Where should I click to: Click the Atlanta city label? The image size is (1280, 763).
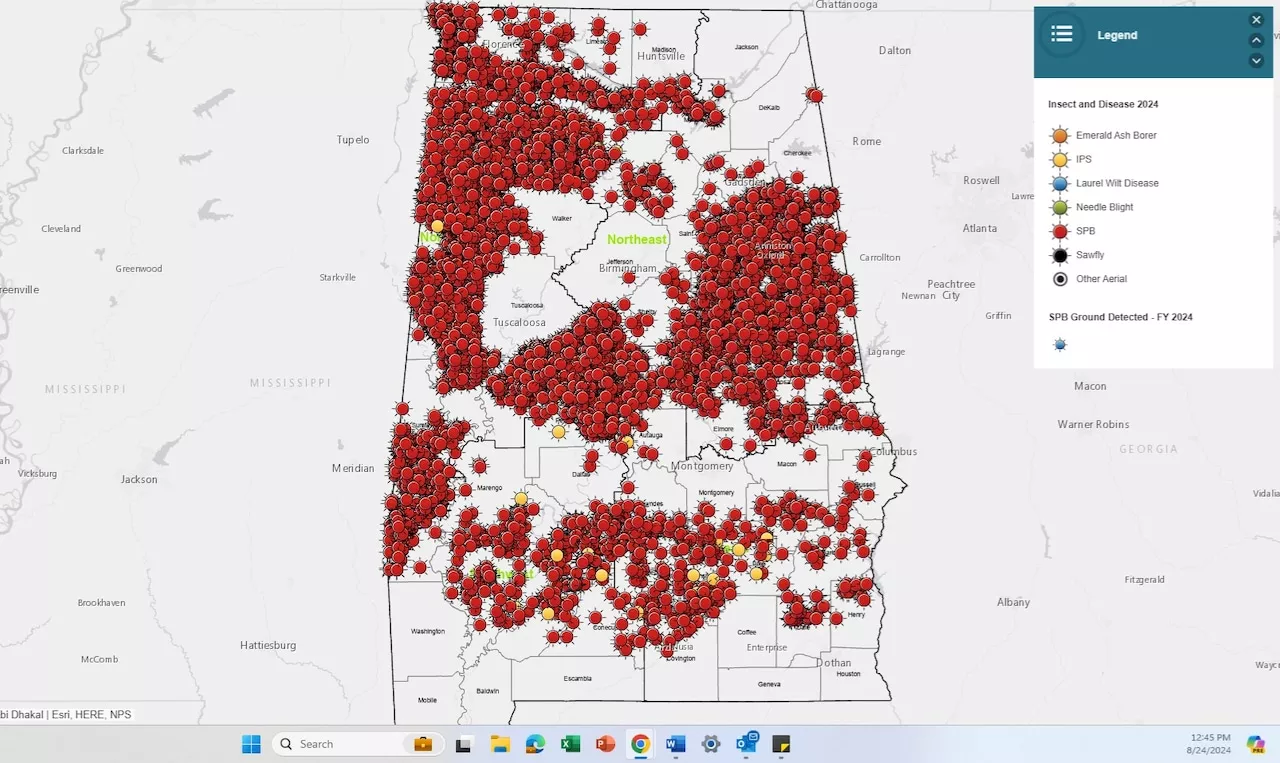[979, 229]
